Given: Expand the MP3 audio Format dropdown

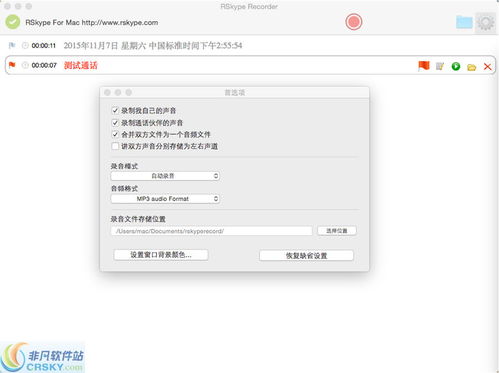Looking at the screenshot, I should tap(165, 199).
